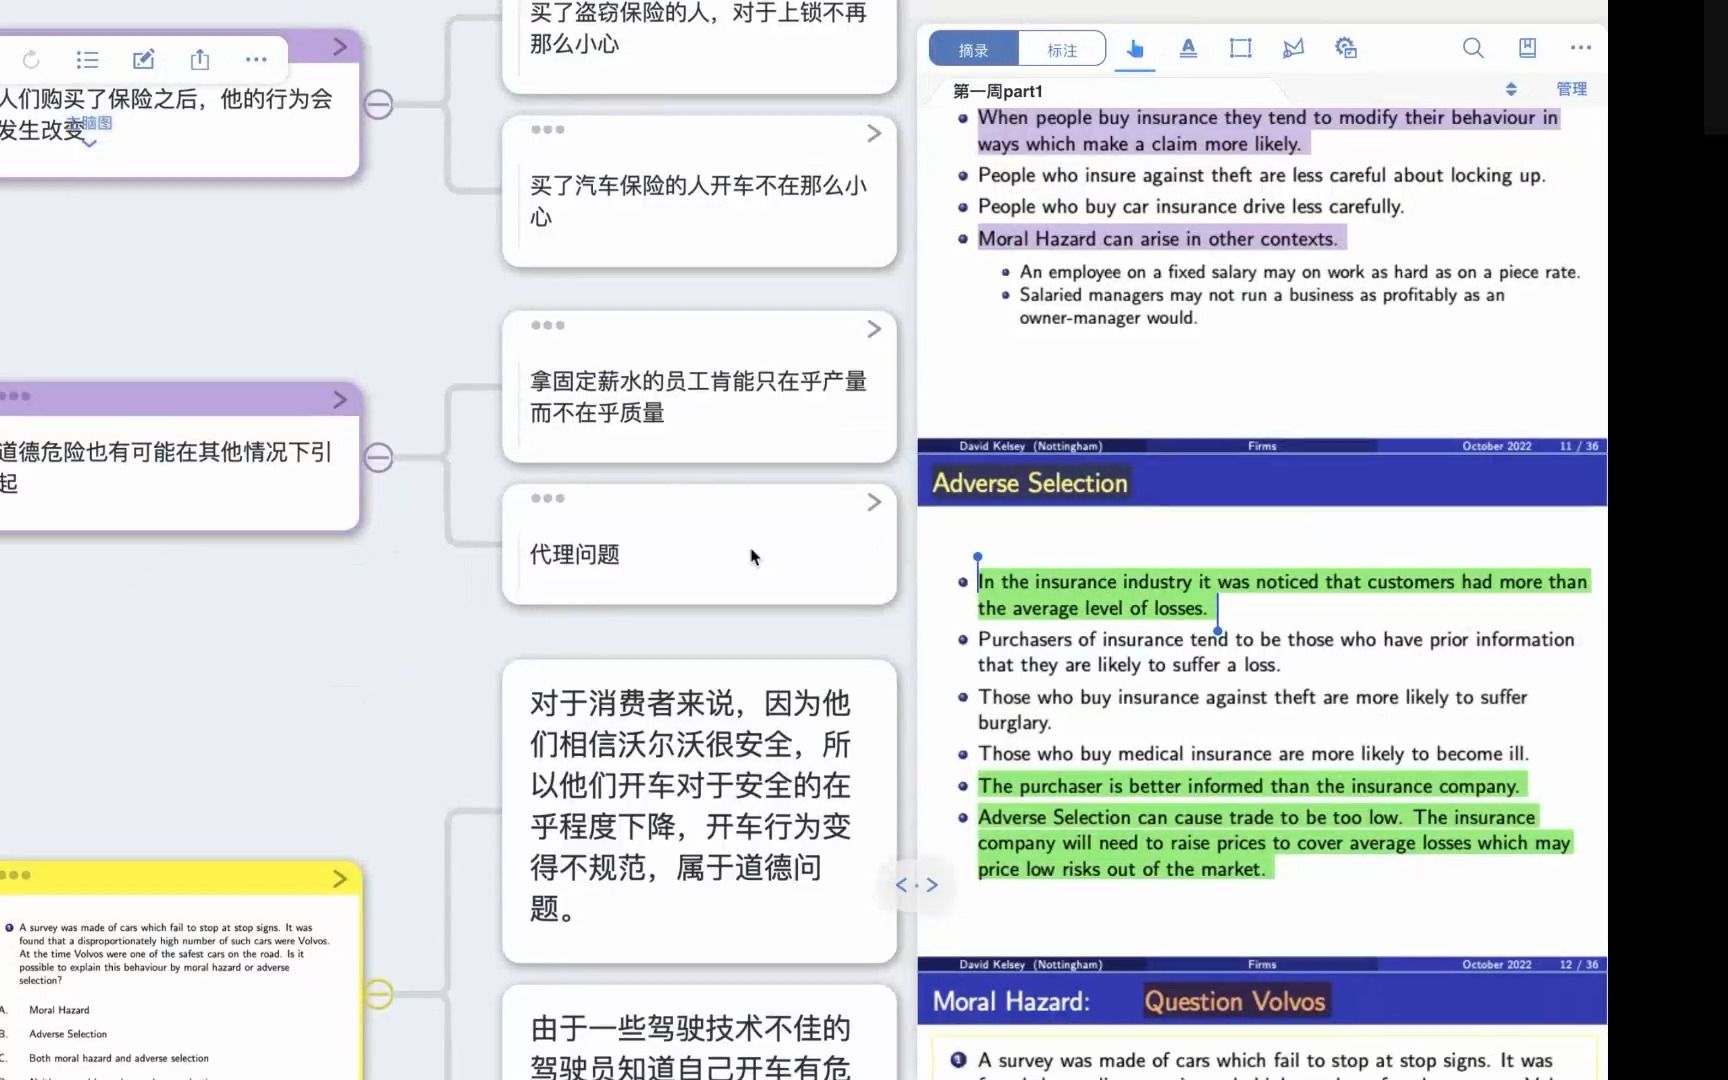
Task: Click the 'Moral Hazard:' slide heading
Action: [1011, 1002]
